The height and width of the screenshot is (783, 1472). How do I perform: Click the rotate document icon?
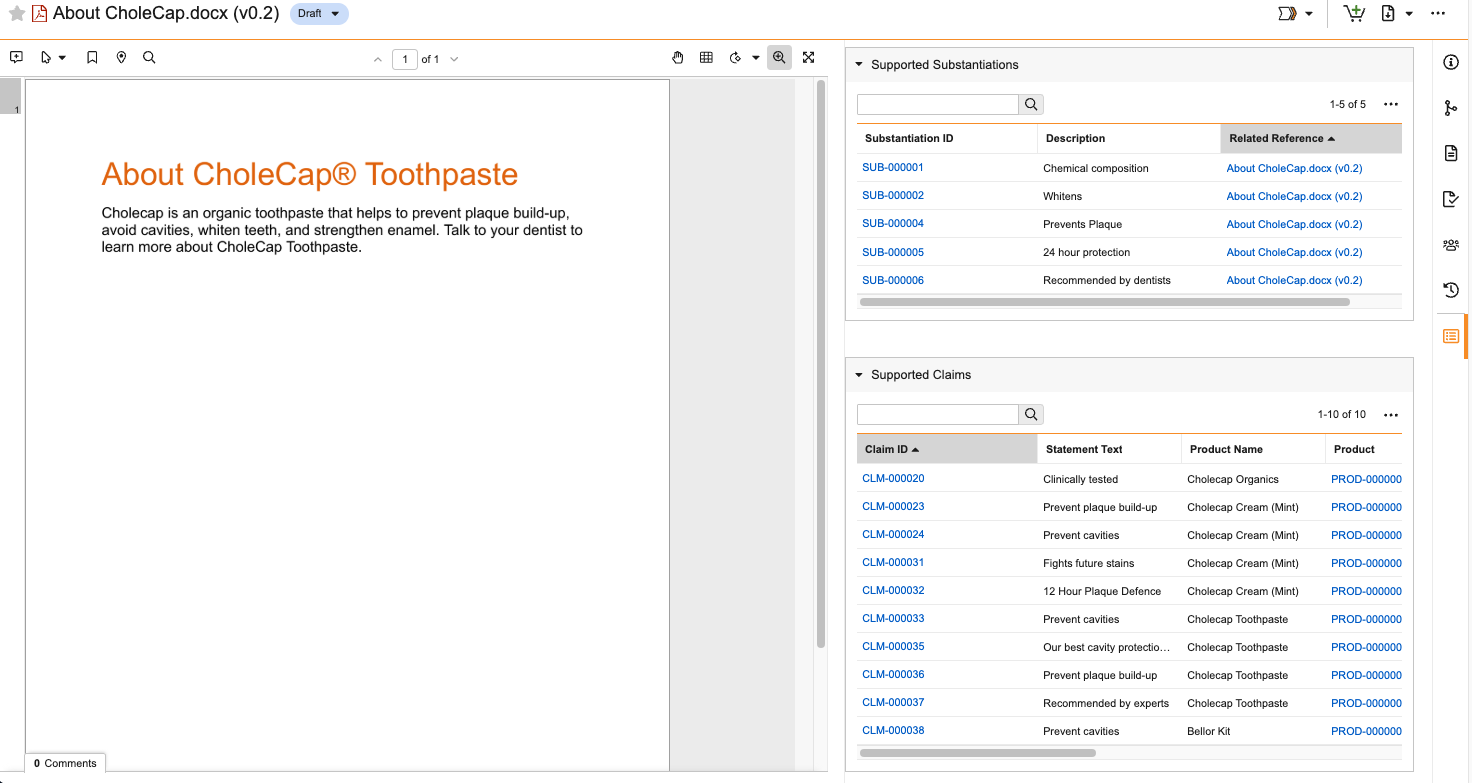pos(736,58)
